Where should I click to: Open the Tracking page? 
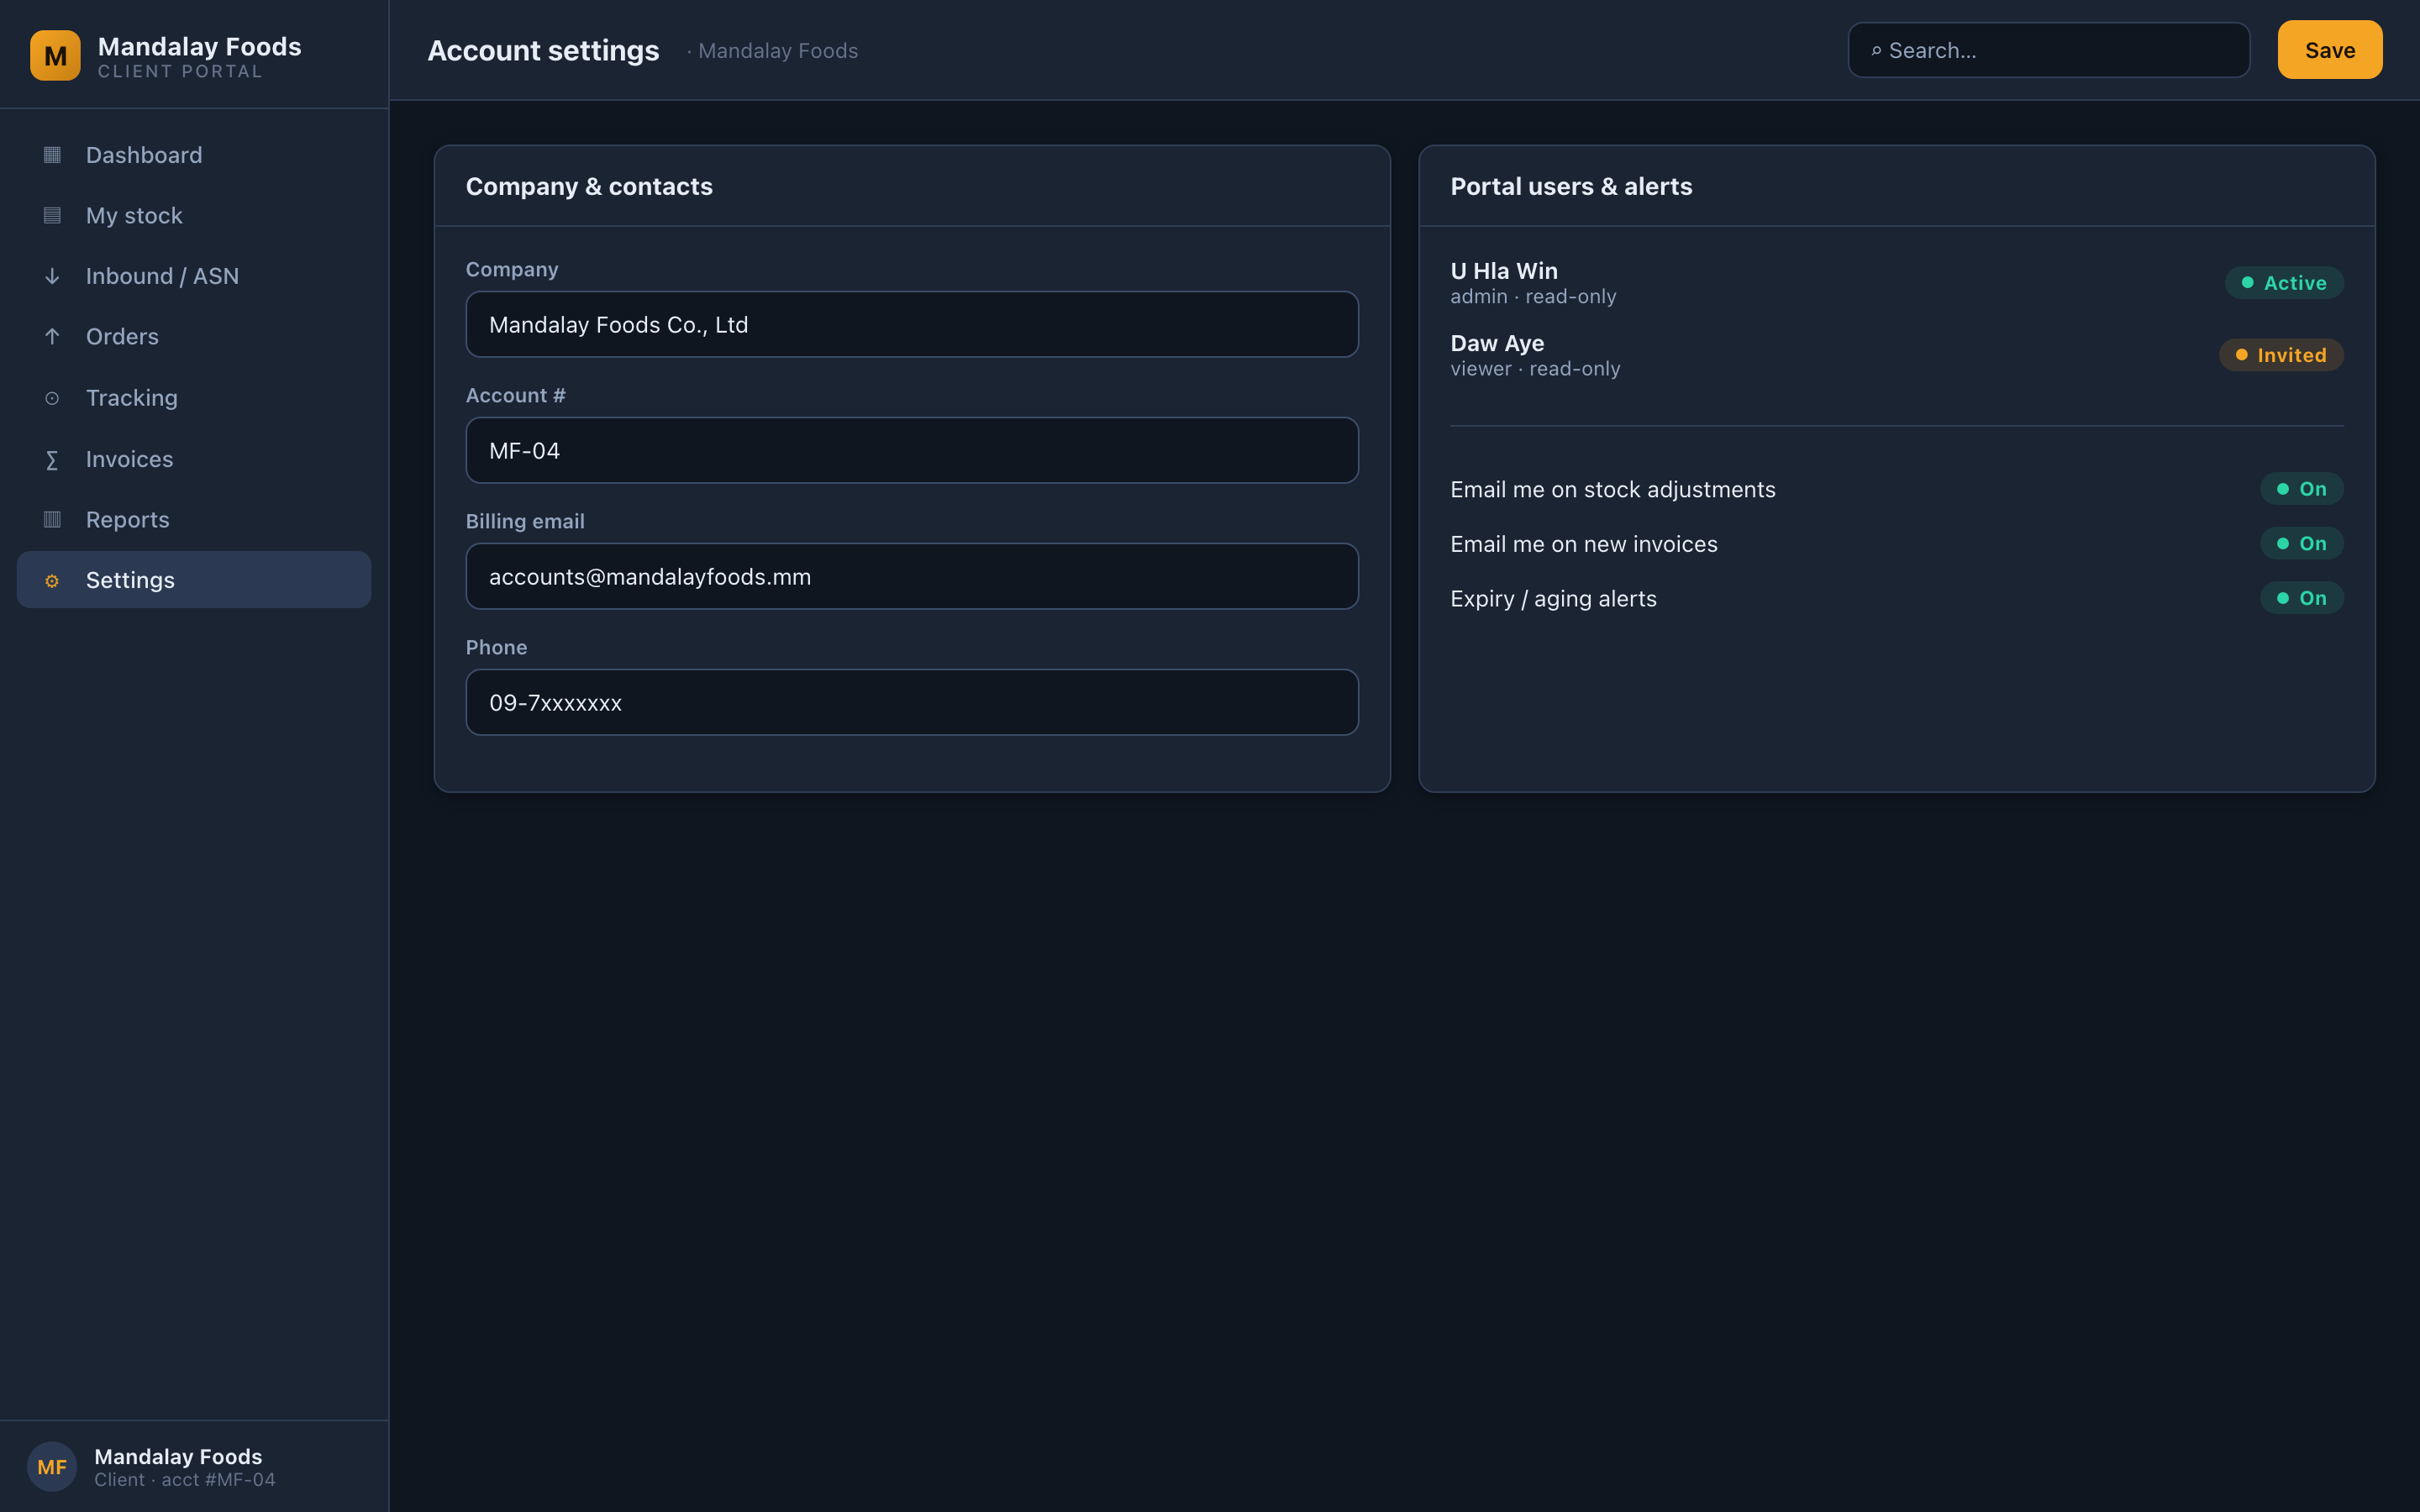(x=194, y=398)
